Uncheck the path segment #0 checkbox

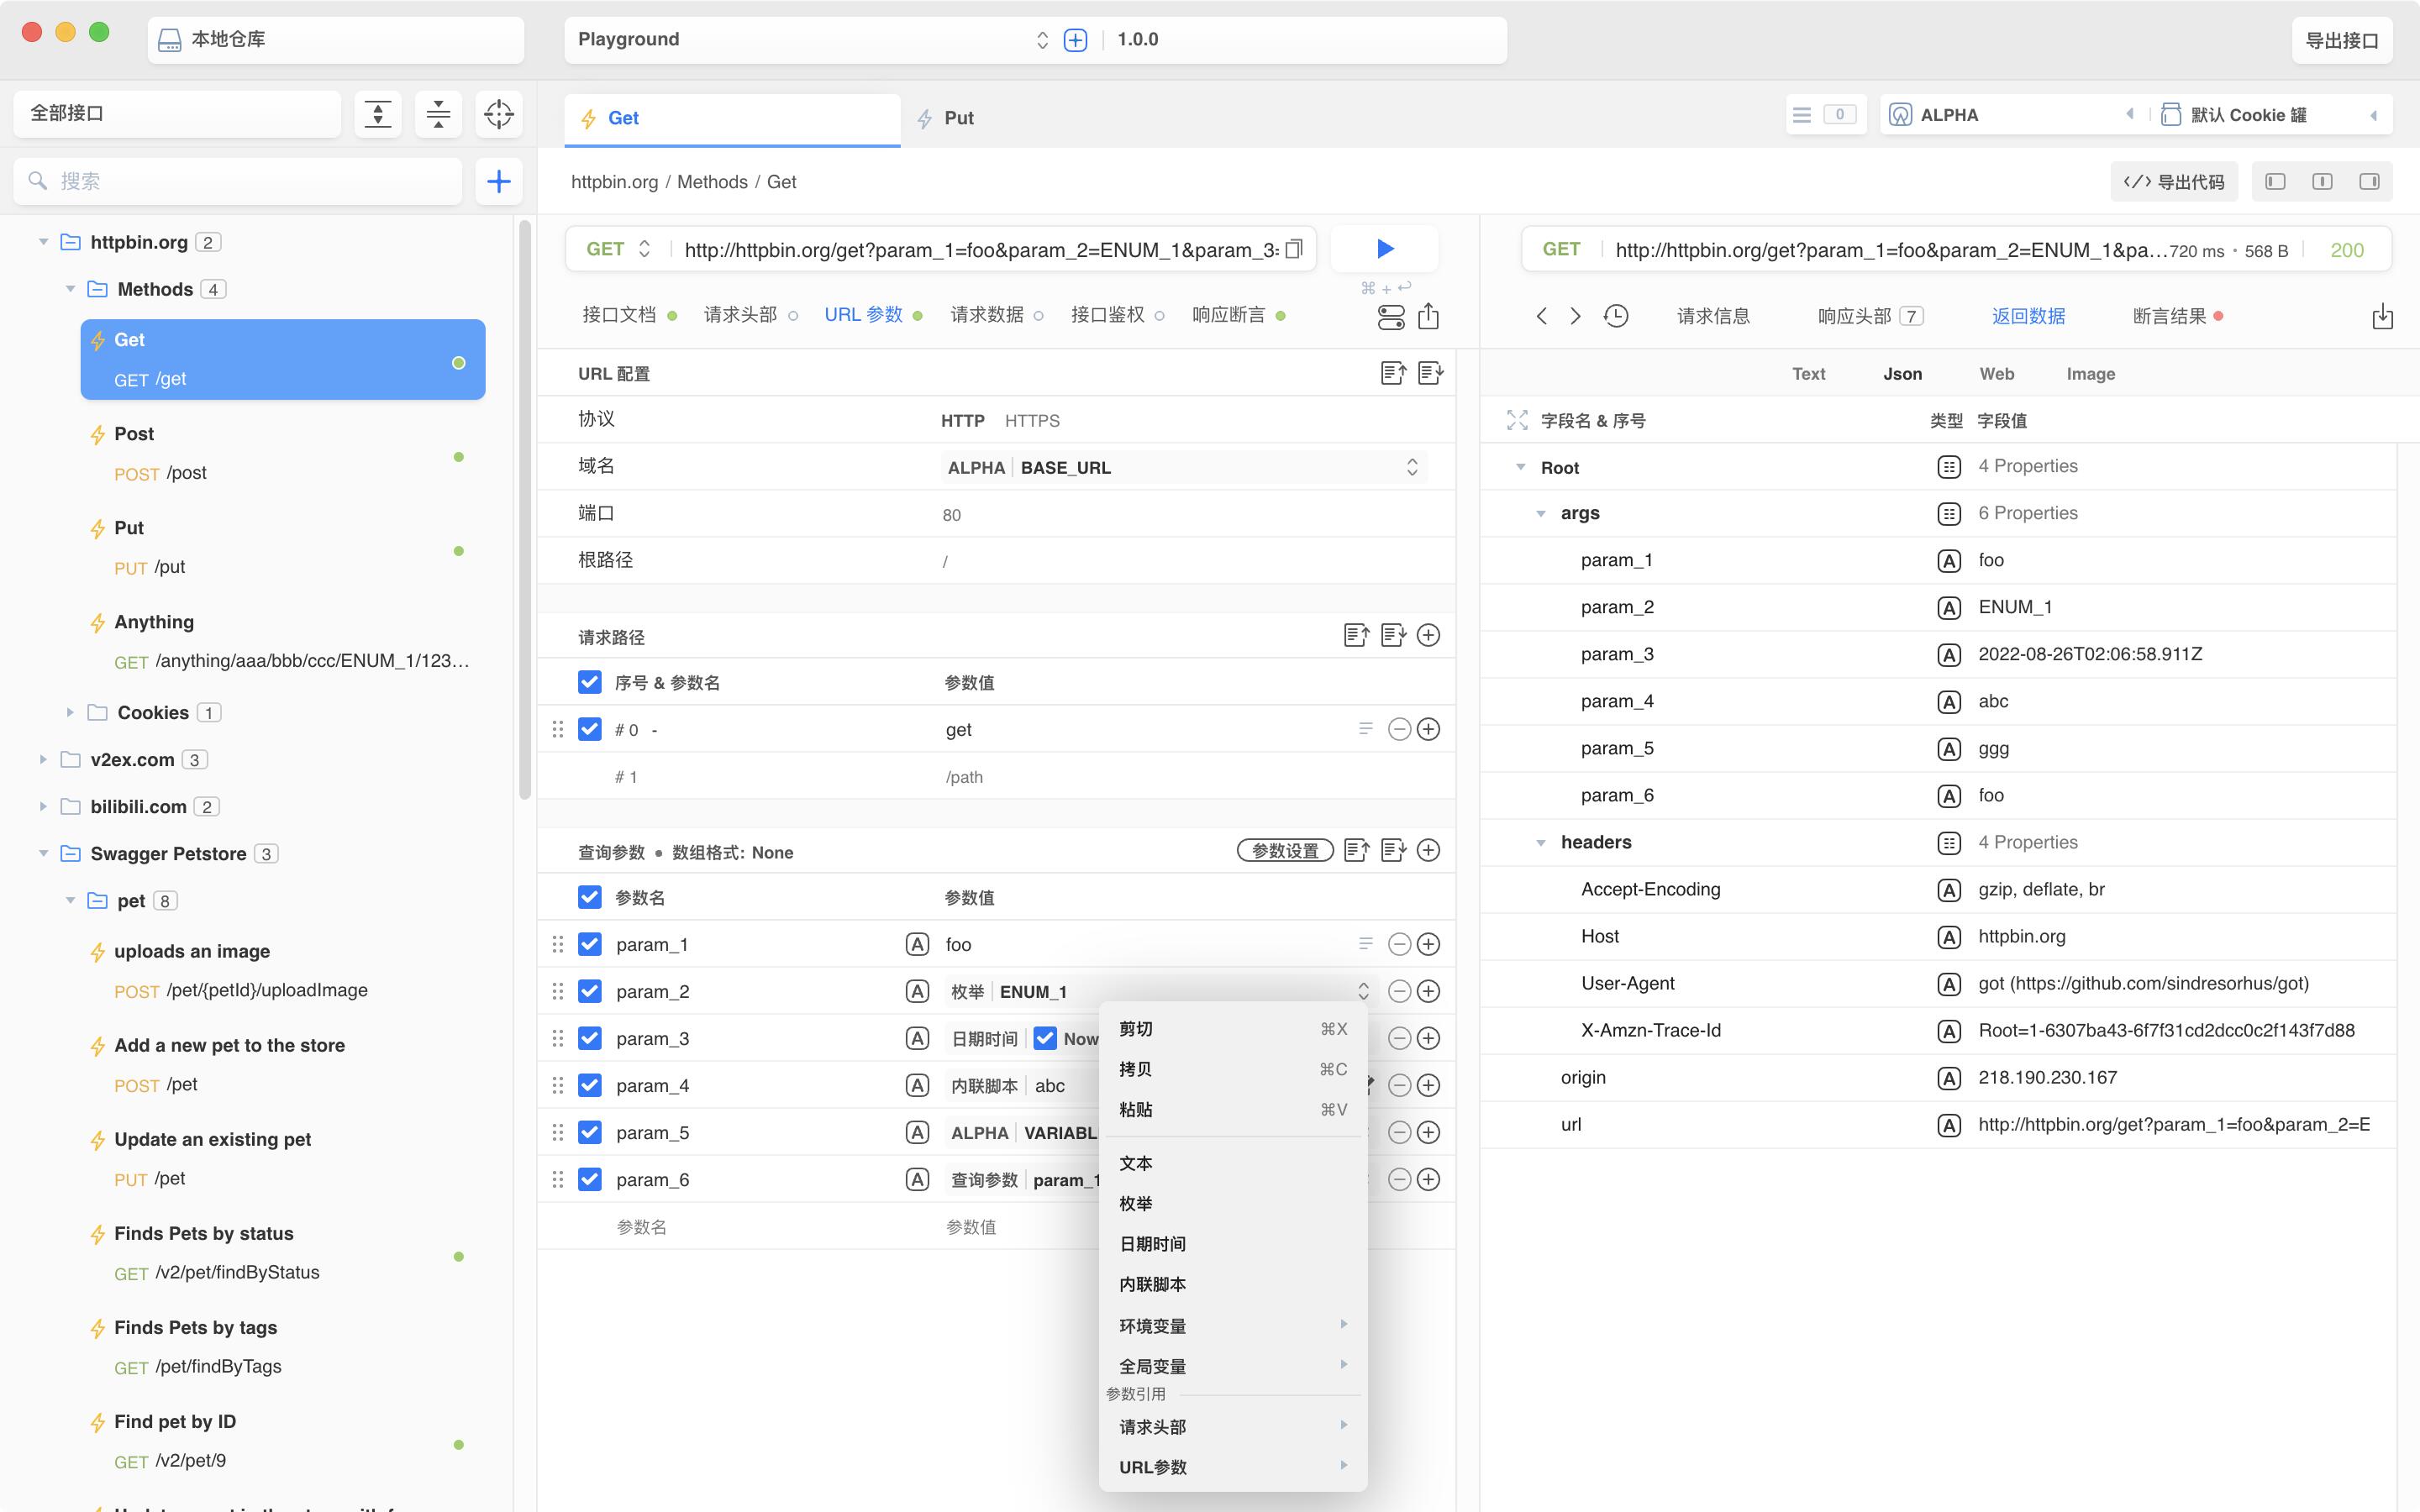(590, 729)
